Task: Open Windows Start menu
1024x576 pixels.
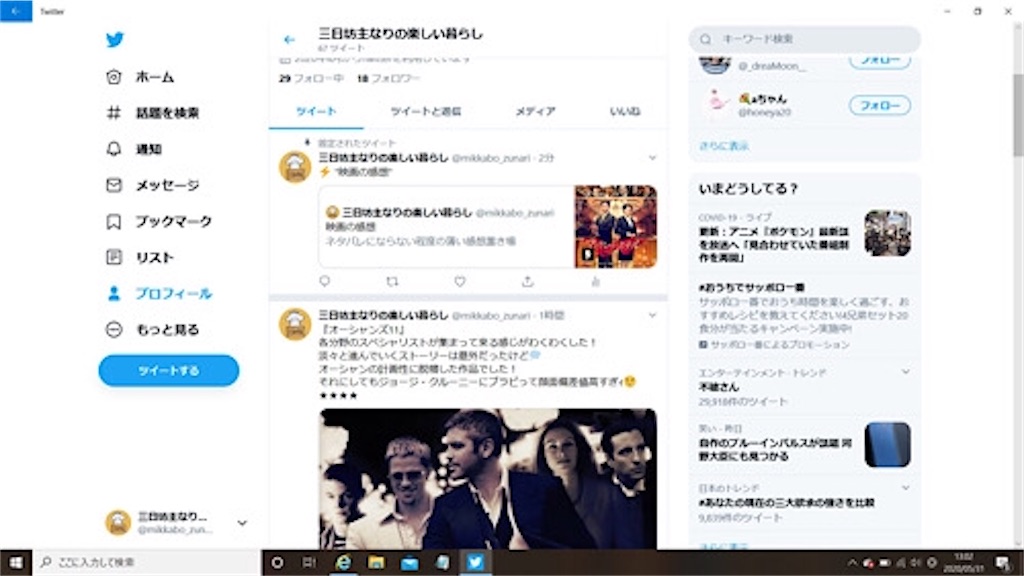Action: coord(16,562)
